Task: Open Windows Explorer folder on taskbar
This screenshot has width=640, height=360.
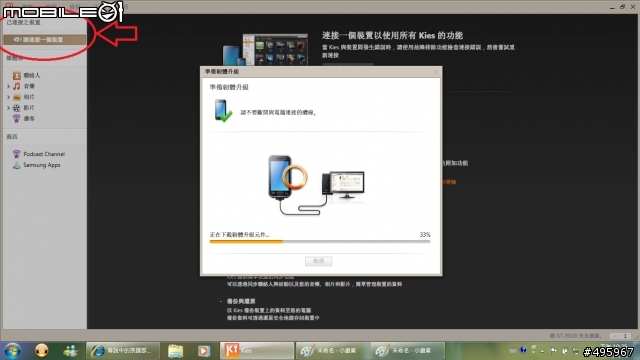Action: [176, 351]
